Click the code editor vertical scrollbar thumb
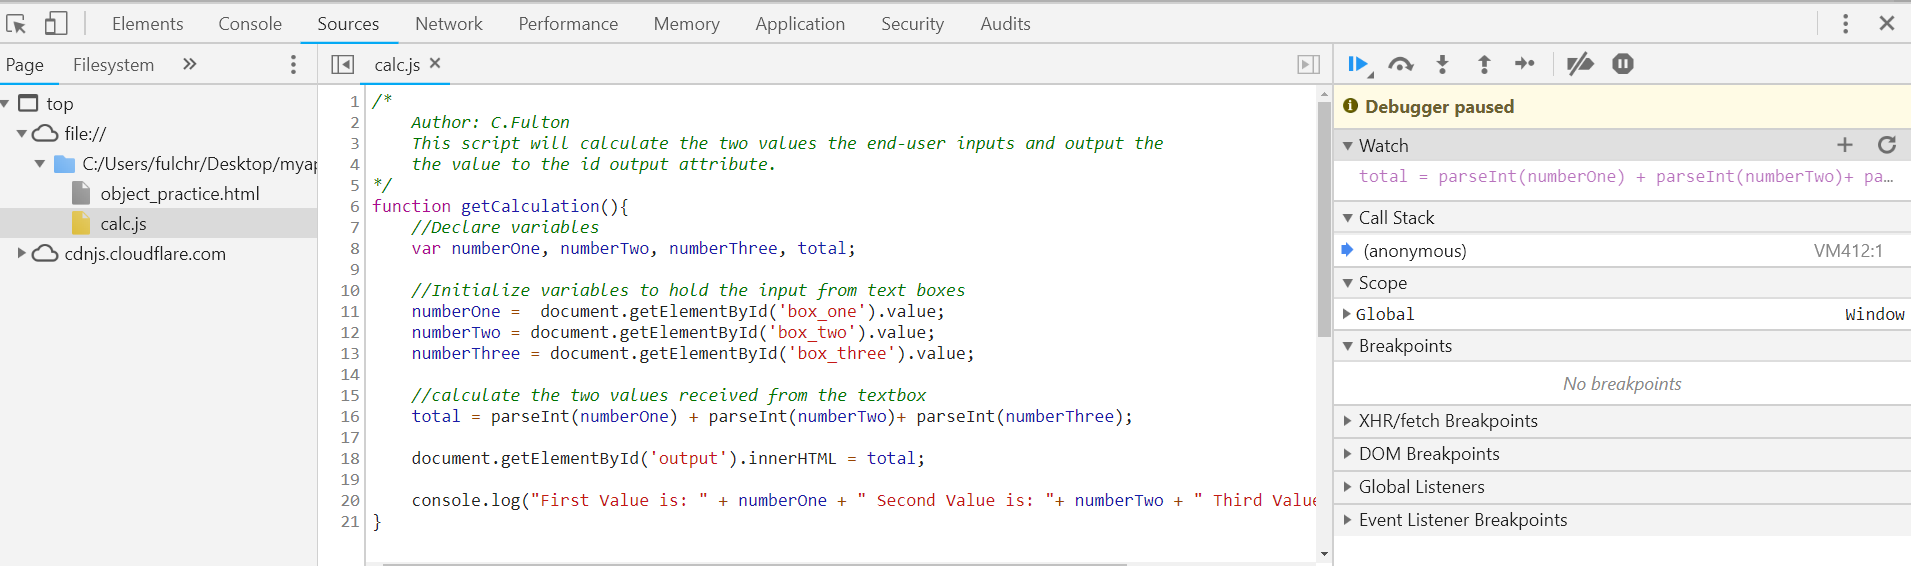Screen dimensions: 1911x566 click(x=1324, y=219)
